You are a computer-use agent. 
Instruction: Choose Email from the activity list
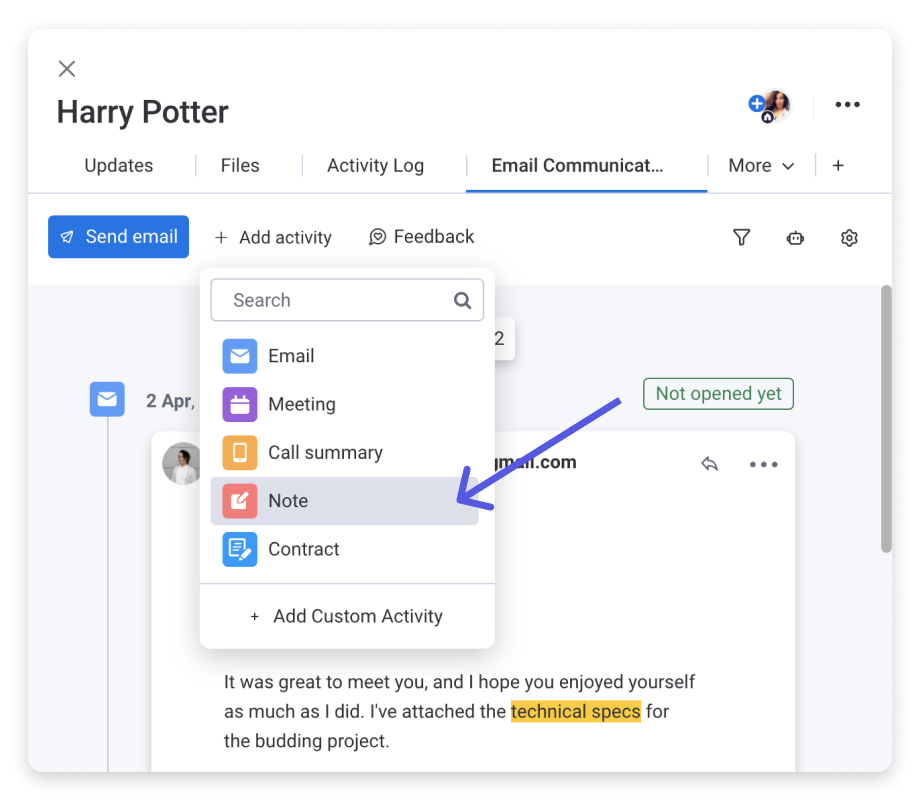click(x=345, y=356)
